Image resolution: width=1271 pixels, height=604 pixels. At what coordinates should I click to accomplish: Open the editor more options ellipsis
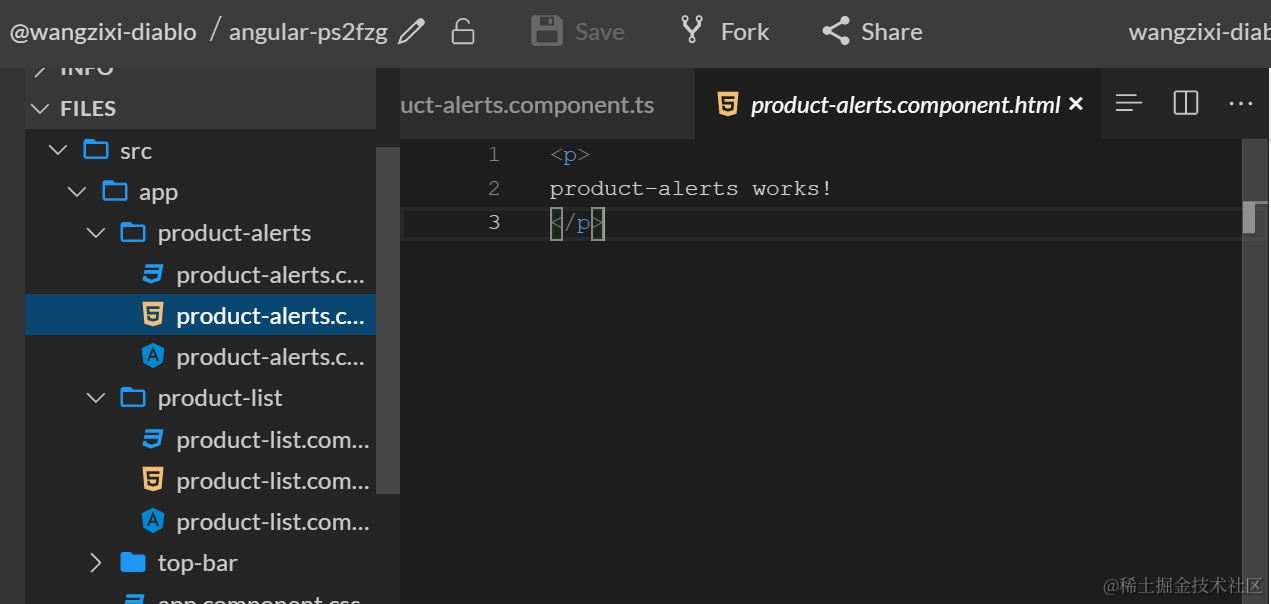[1240, 103]
